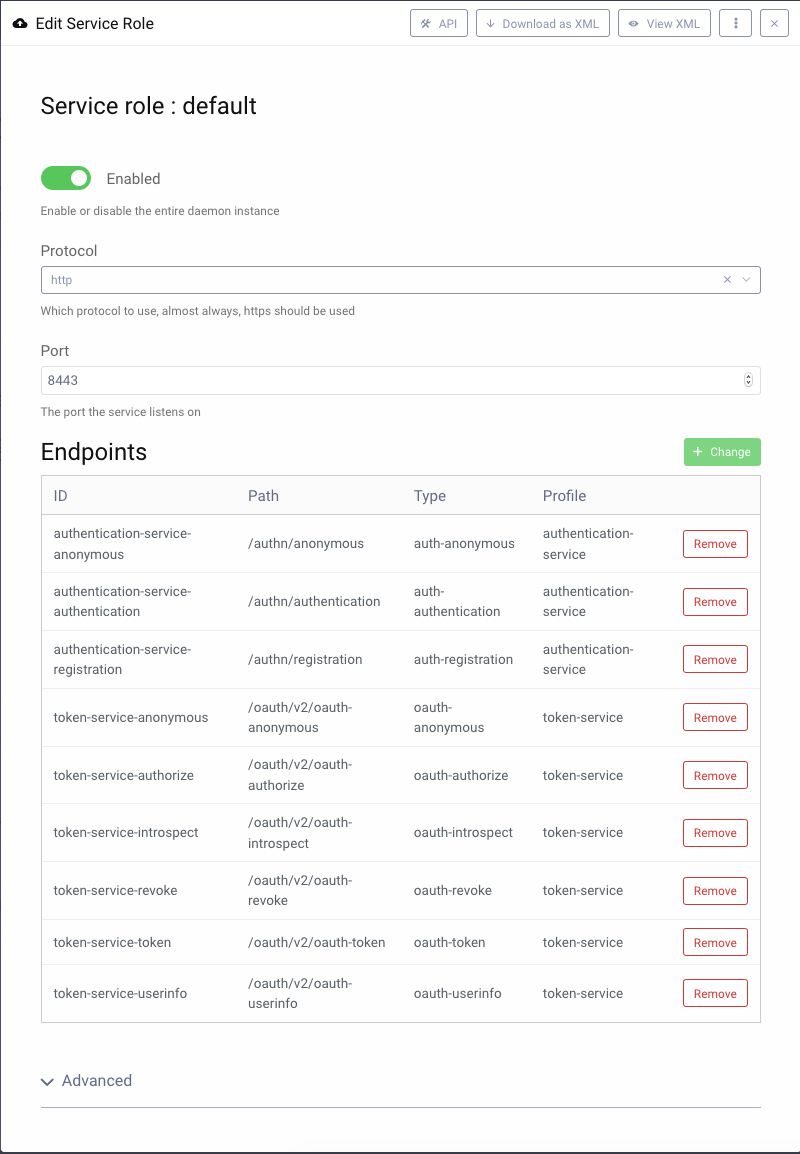800x1154 pixels.
Task: Click the up arrow on the Port stepper
Action: click(748, 376)
